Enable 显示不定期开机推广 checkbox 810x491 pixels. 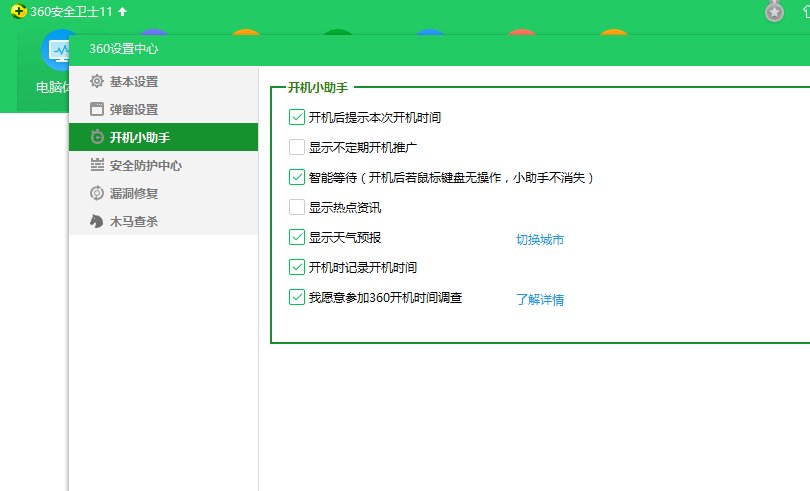click(297, 147)
